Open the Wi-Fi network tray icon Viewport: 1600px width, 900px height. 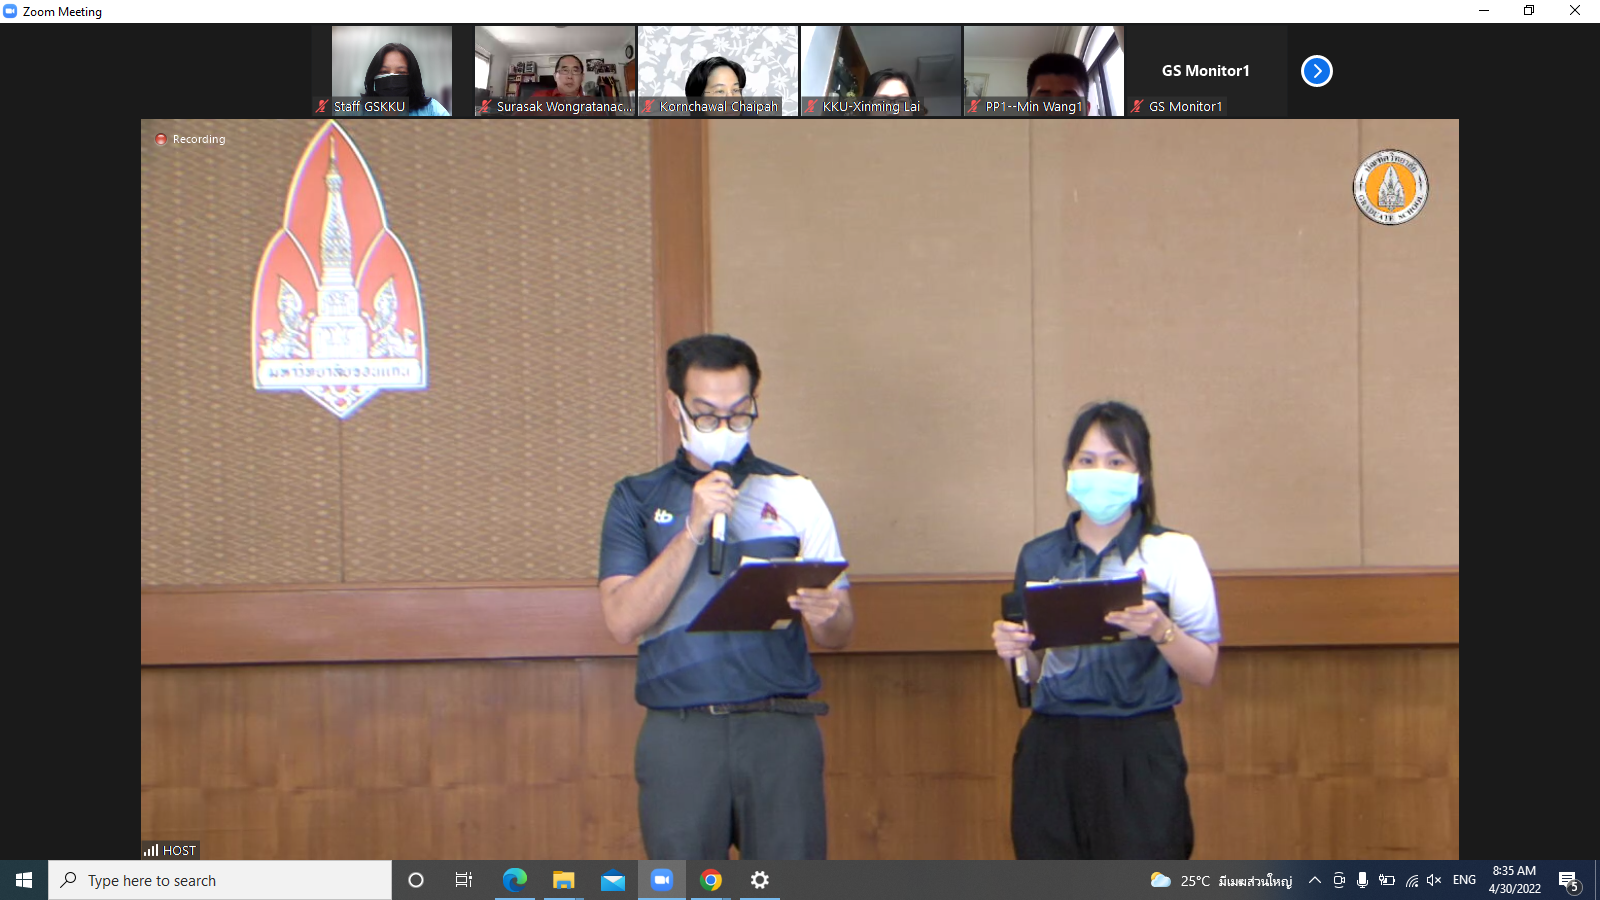point(1411,880)
